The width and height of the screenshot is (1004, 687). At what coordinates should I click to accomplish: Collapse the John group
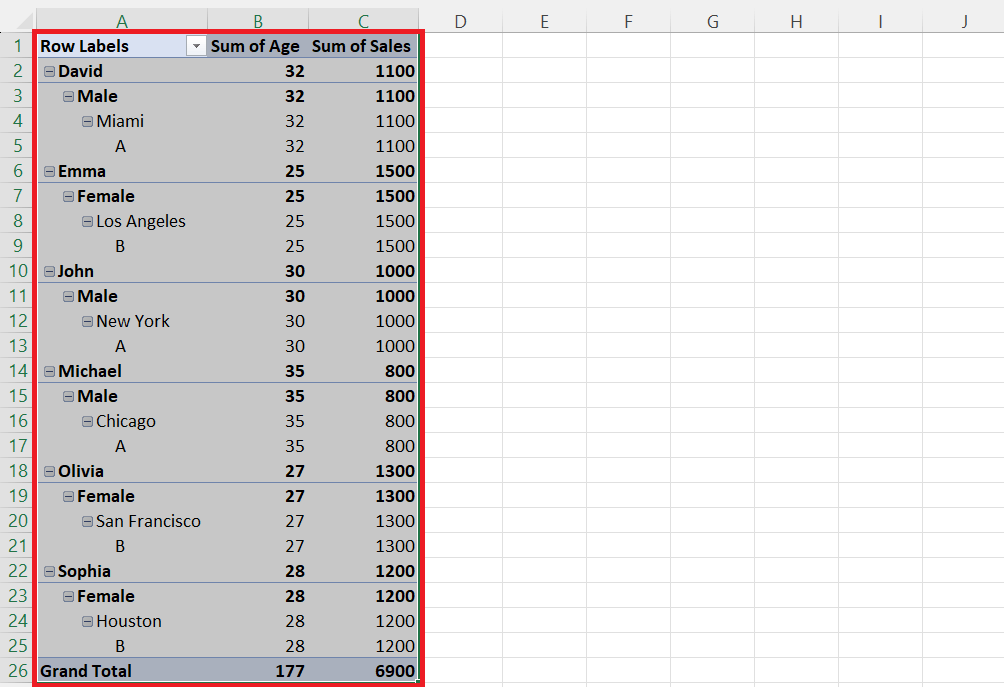click(x=49, y=271)
